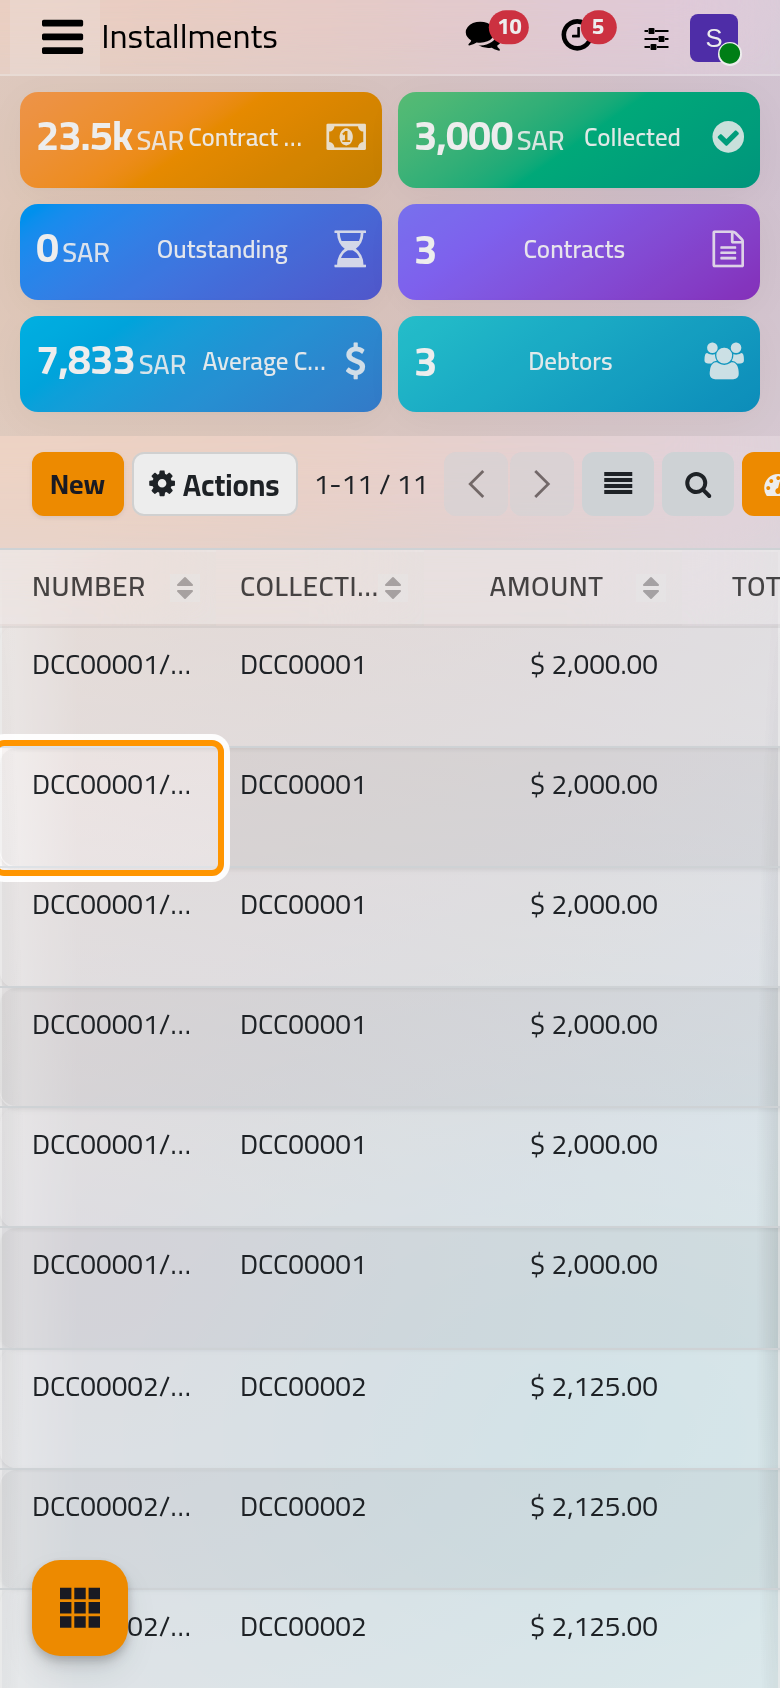Sort by the NUMBER column arrows
Viewport: 780px width, 1688px height.
[185, 588]
